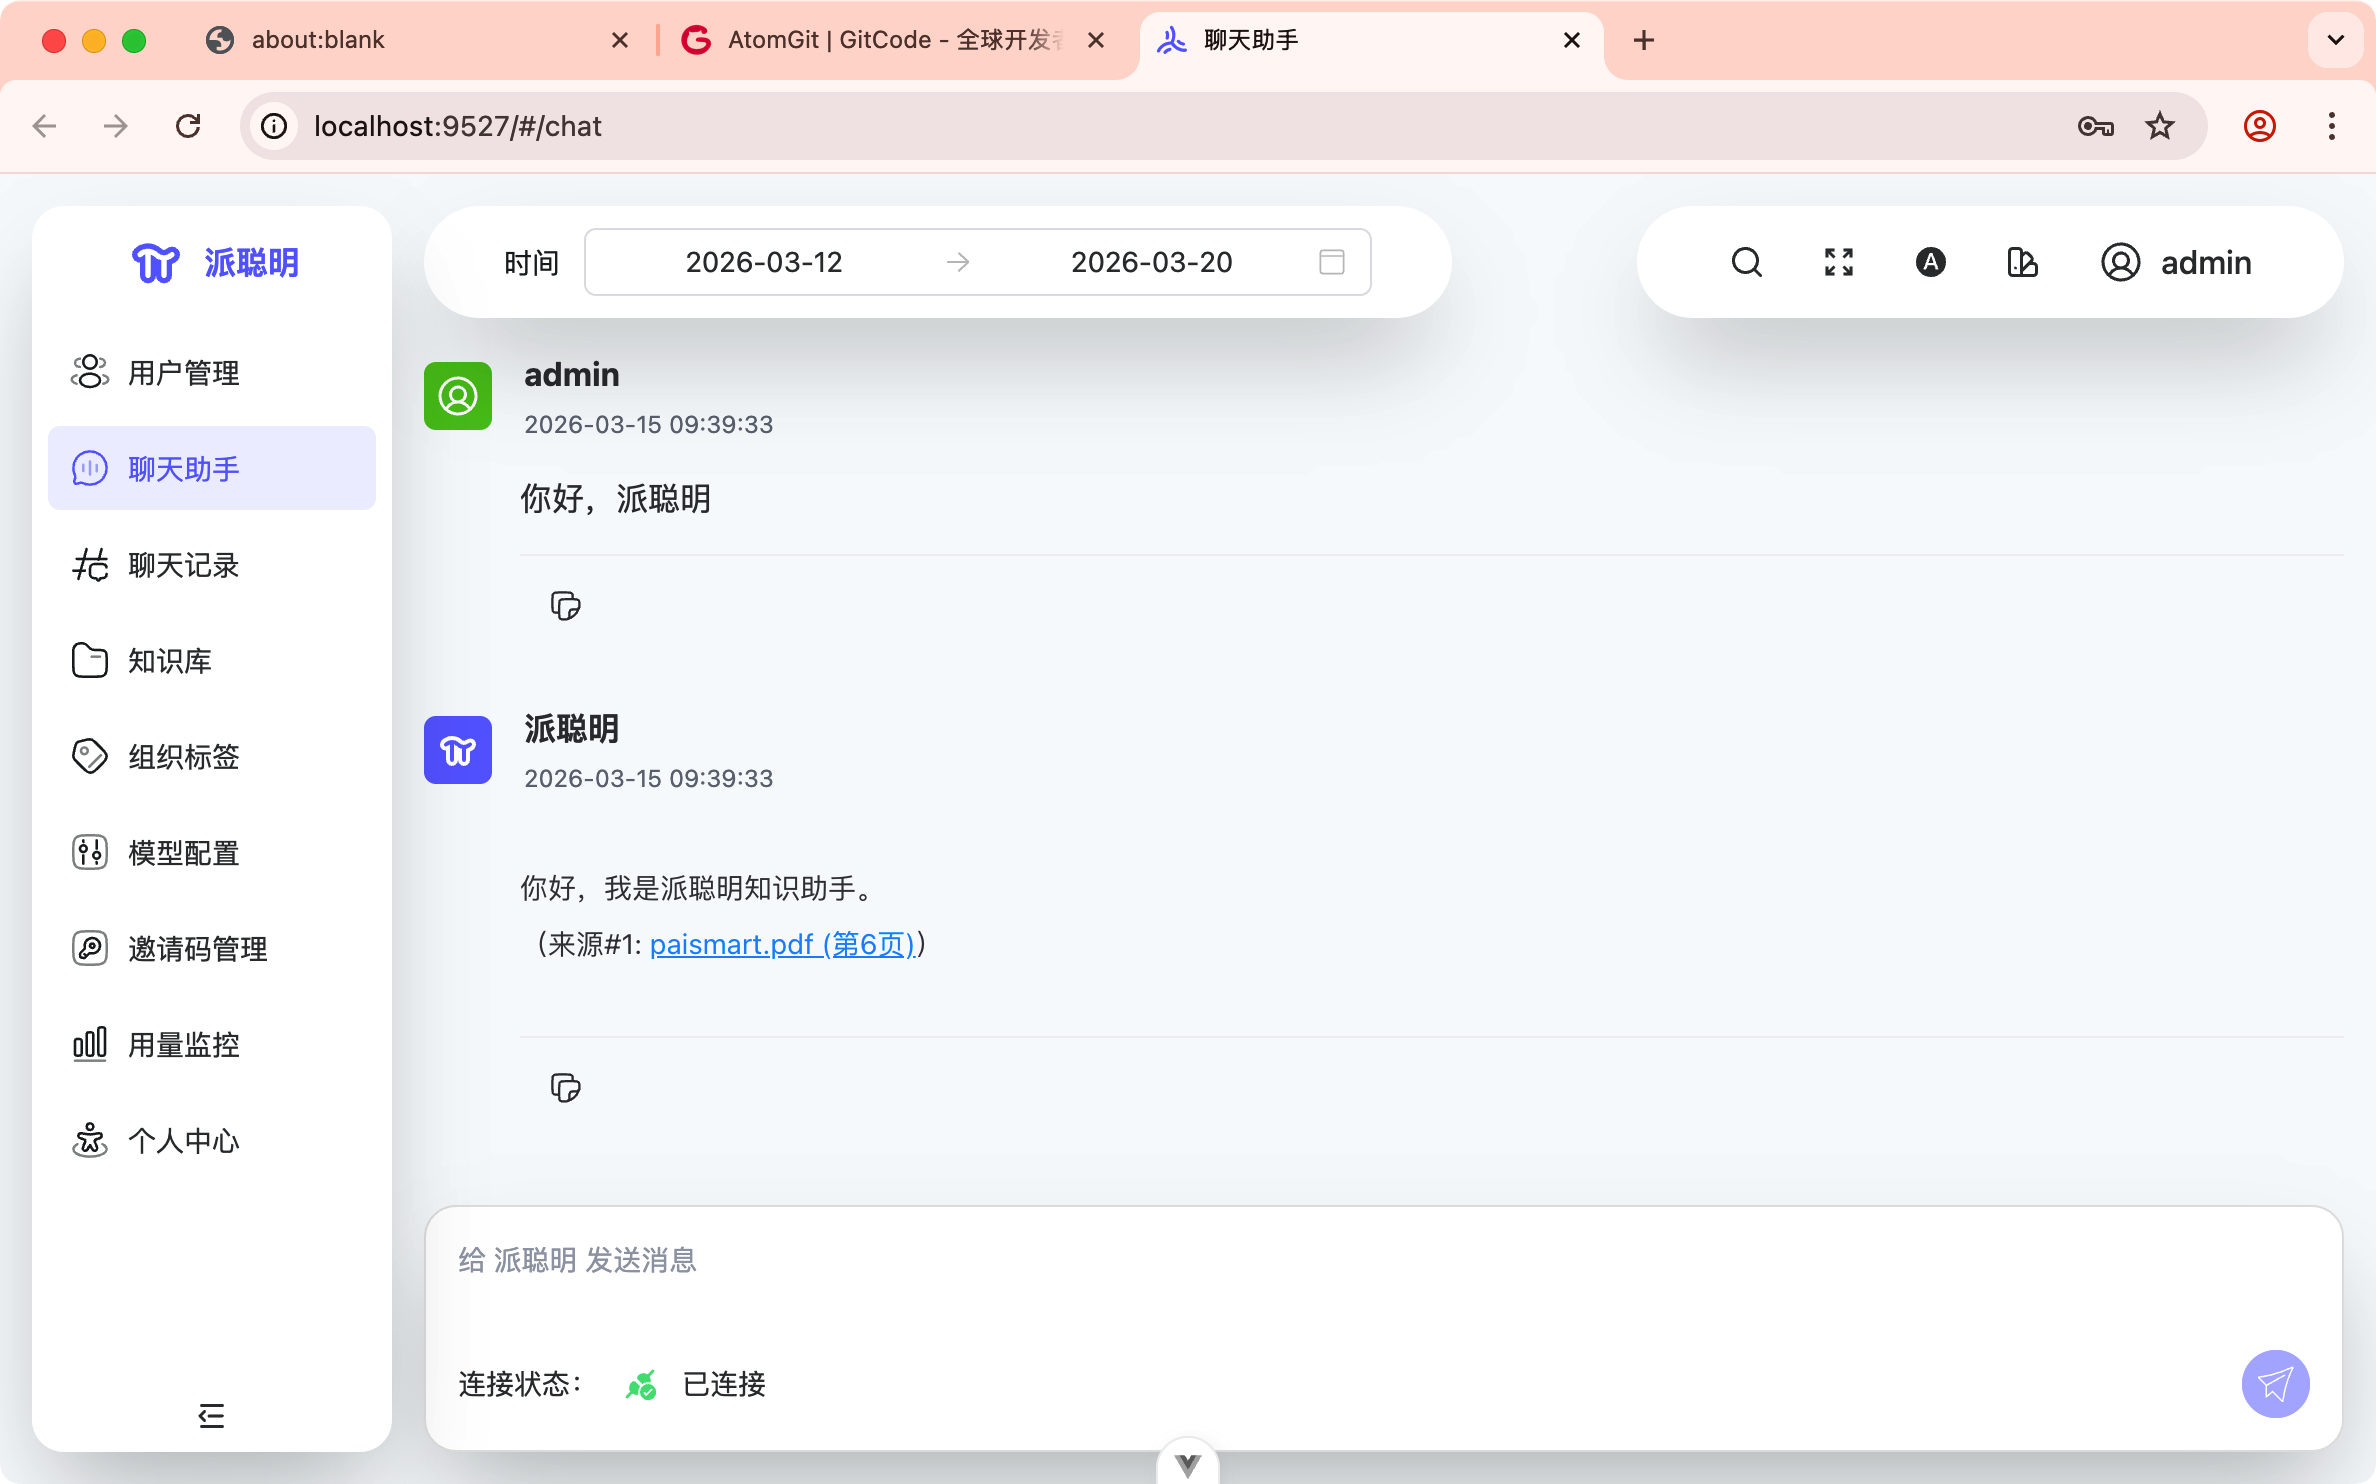Collapse the sidebar menu
This screenshot has width=2376, height=1484.
click(x=211, y=1415)
